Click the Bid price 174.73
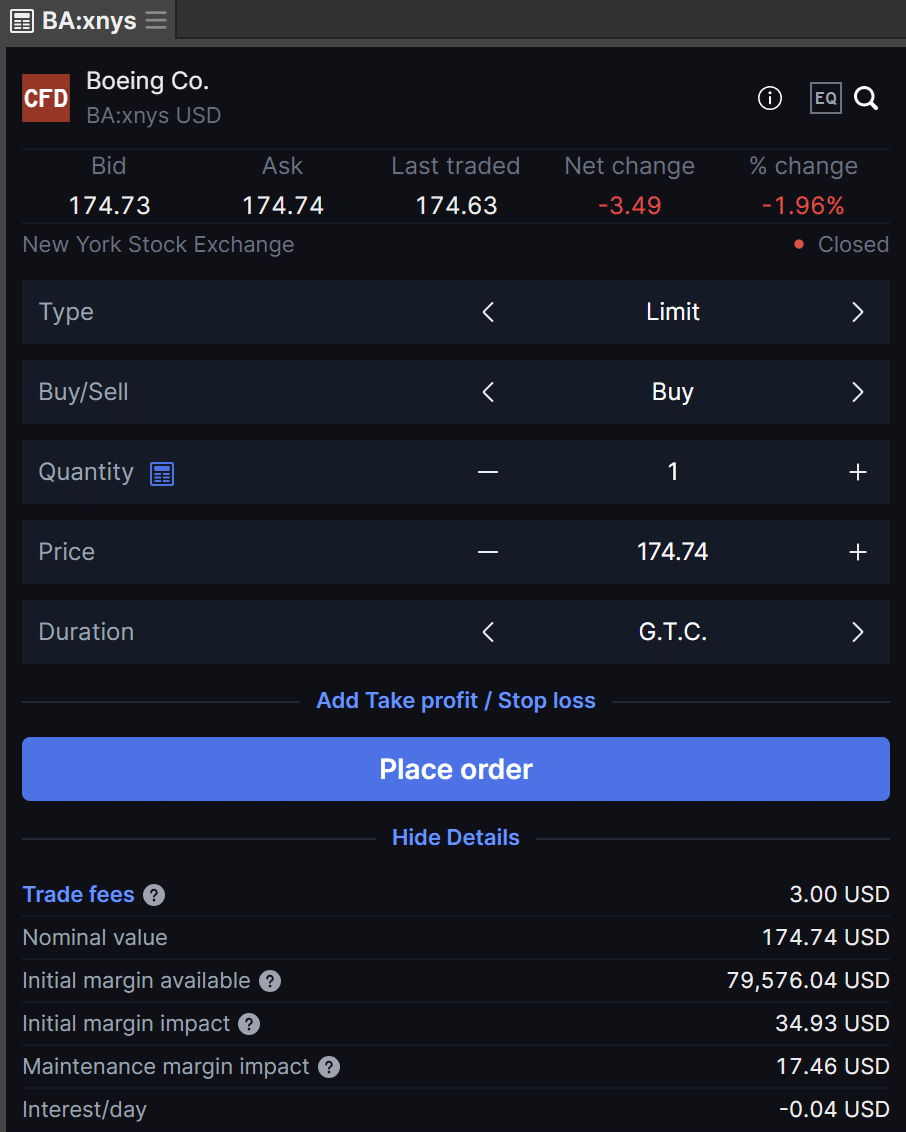 (110, 206)
